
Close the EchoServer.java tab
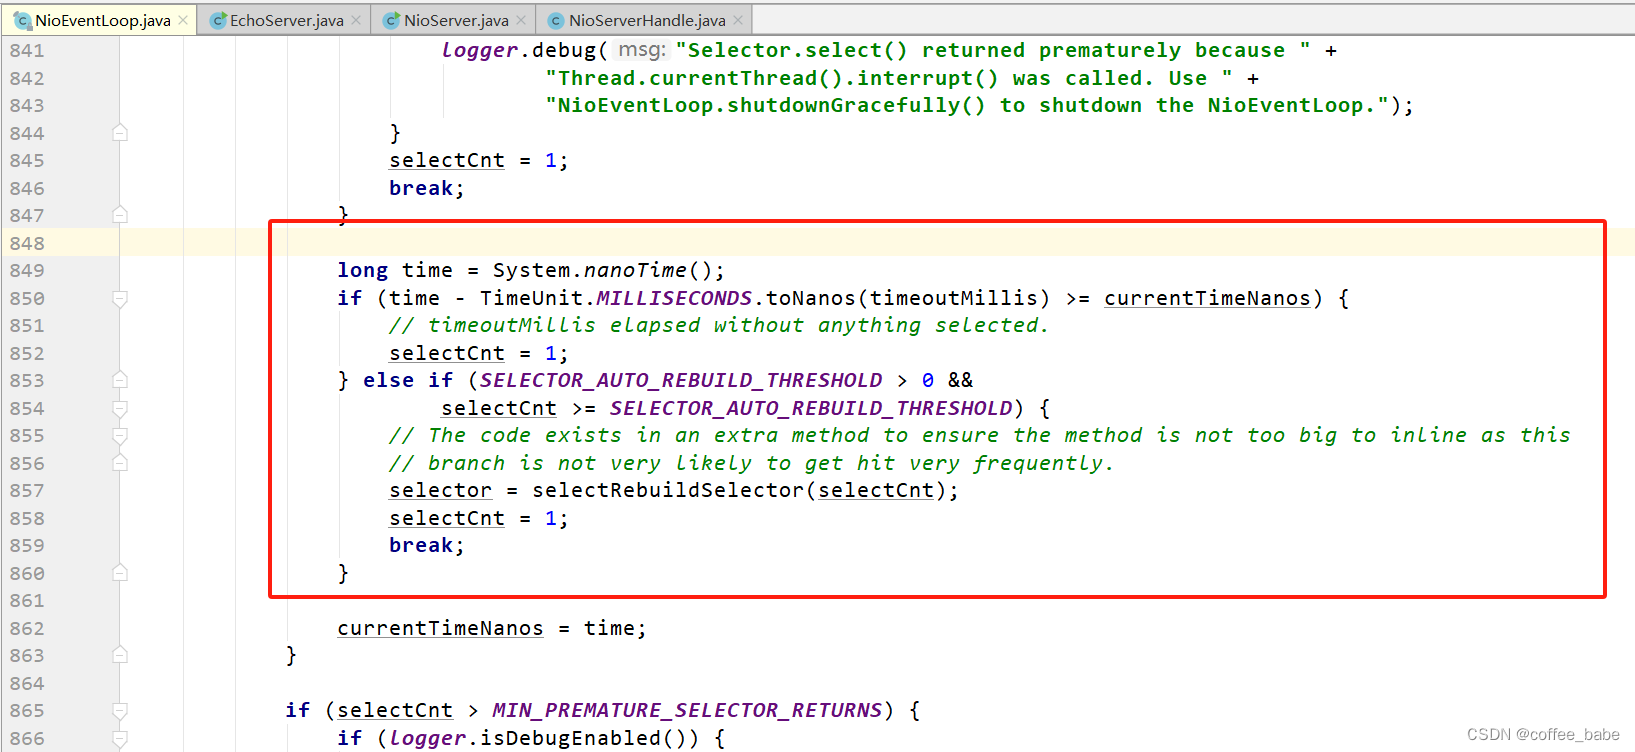356,20
